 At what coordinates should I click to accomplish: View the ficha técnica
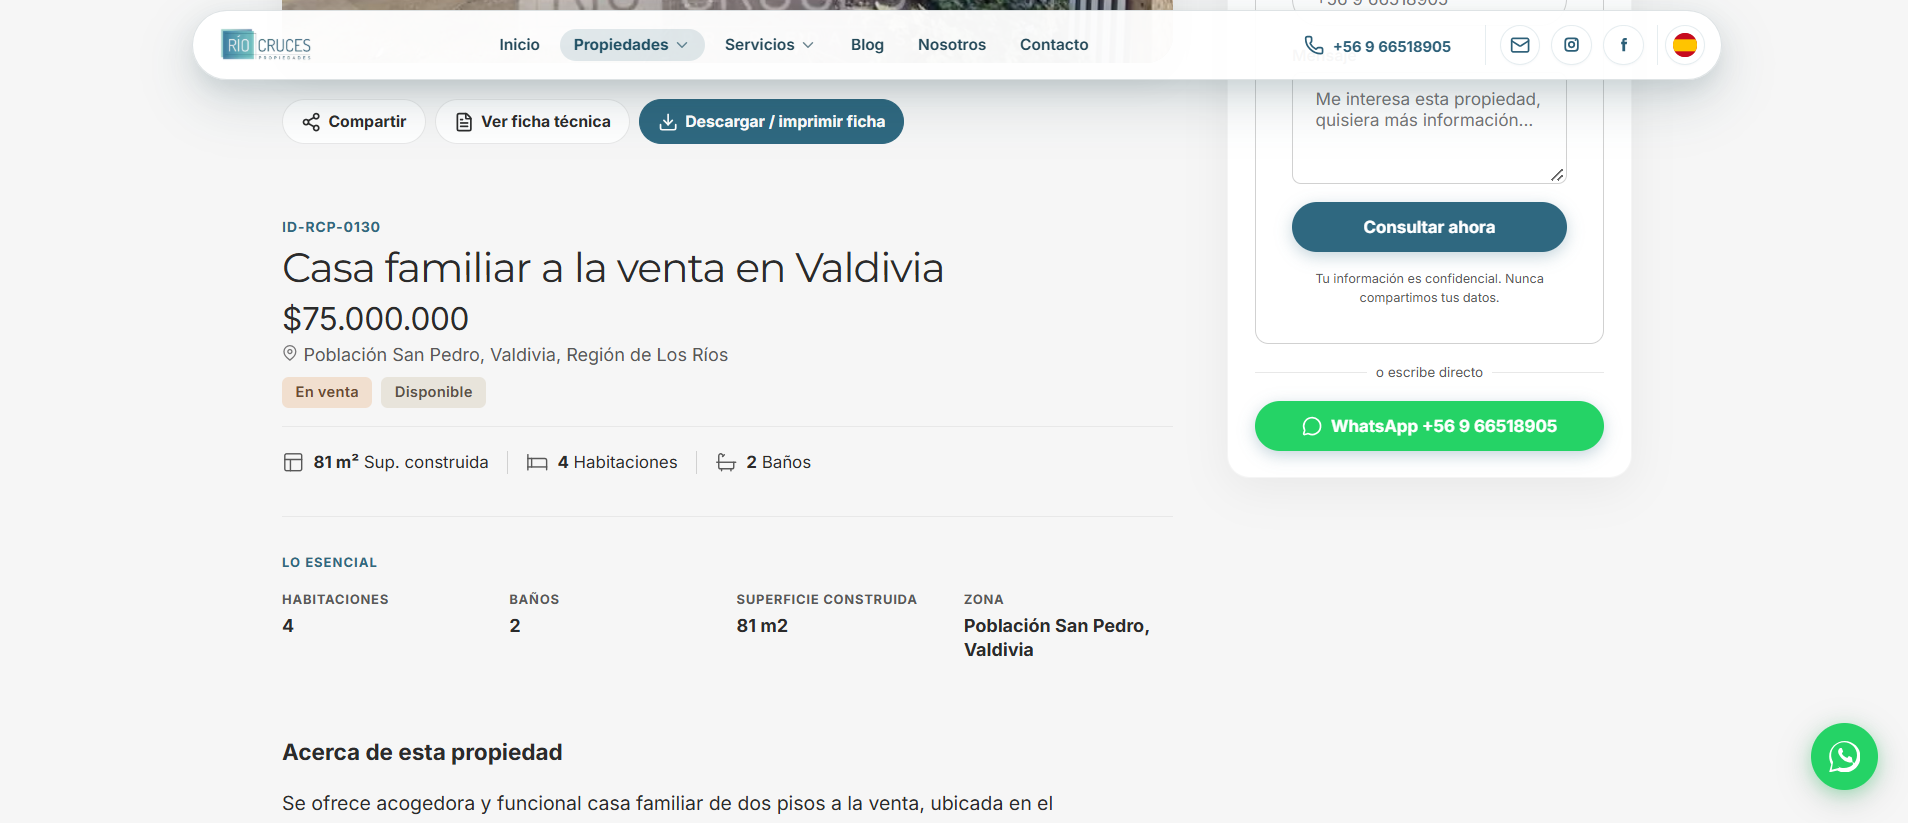532,121
